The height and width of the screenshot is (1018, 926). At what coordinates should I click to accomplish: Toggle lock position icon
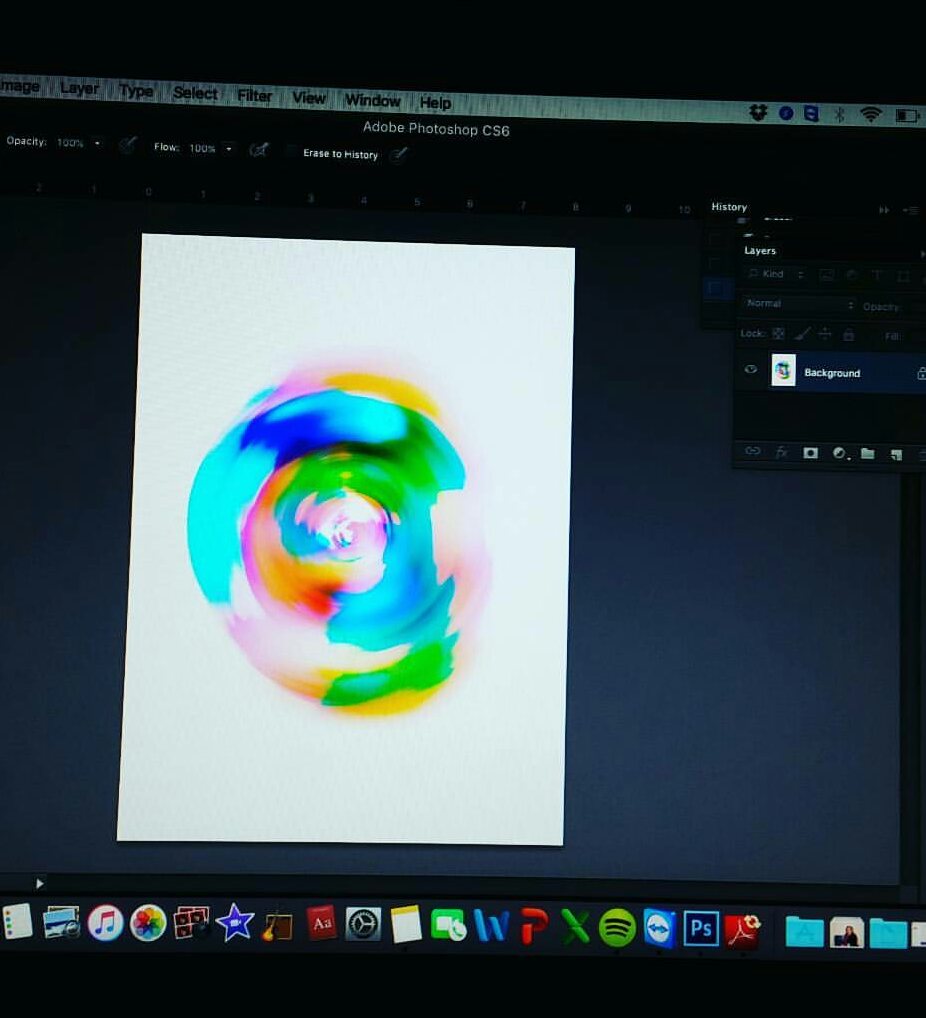825,334
